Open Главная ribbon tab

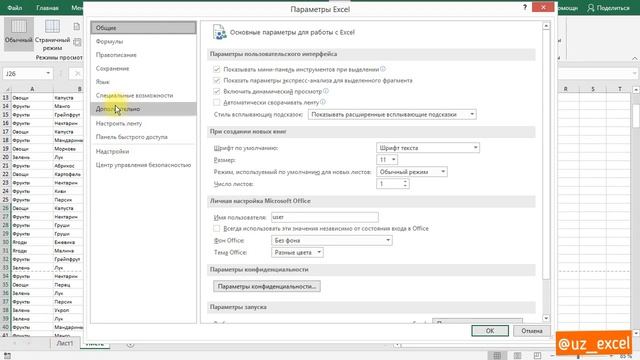click(x=47, y=8)
